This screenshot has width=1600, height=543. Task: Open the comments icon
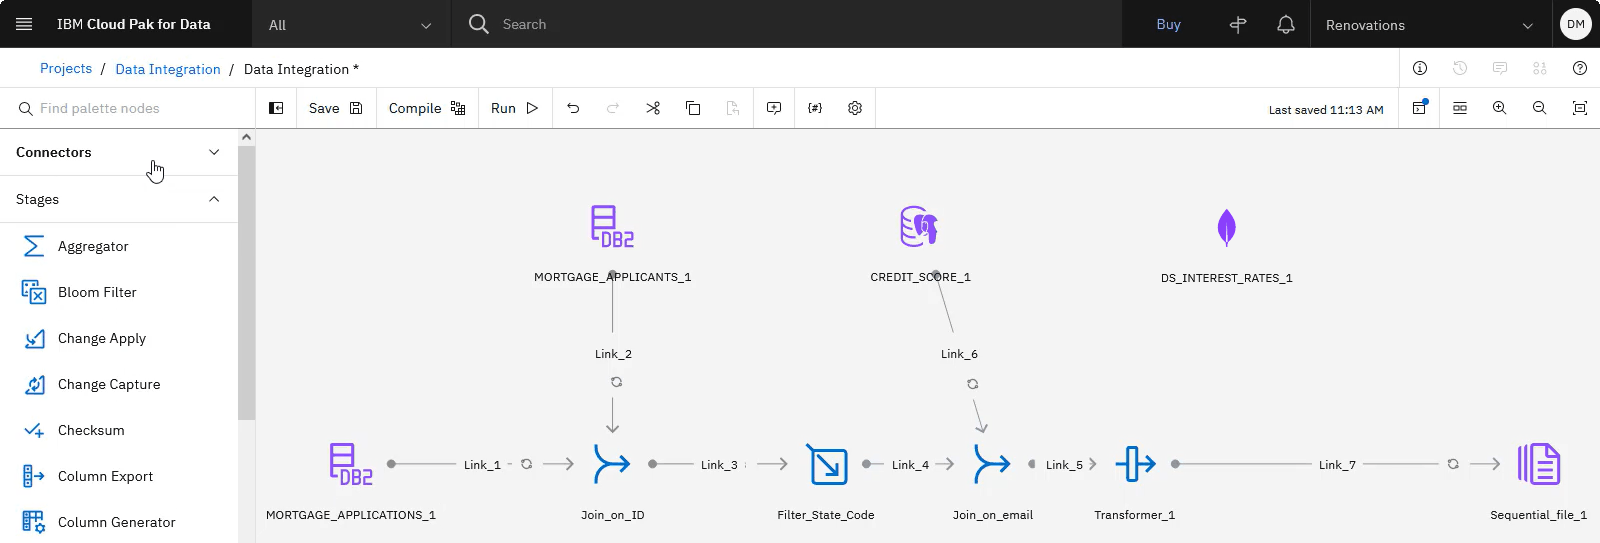pos(1500,68)
